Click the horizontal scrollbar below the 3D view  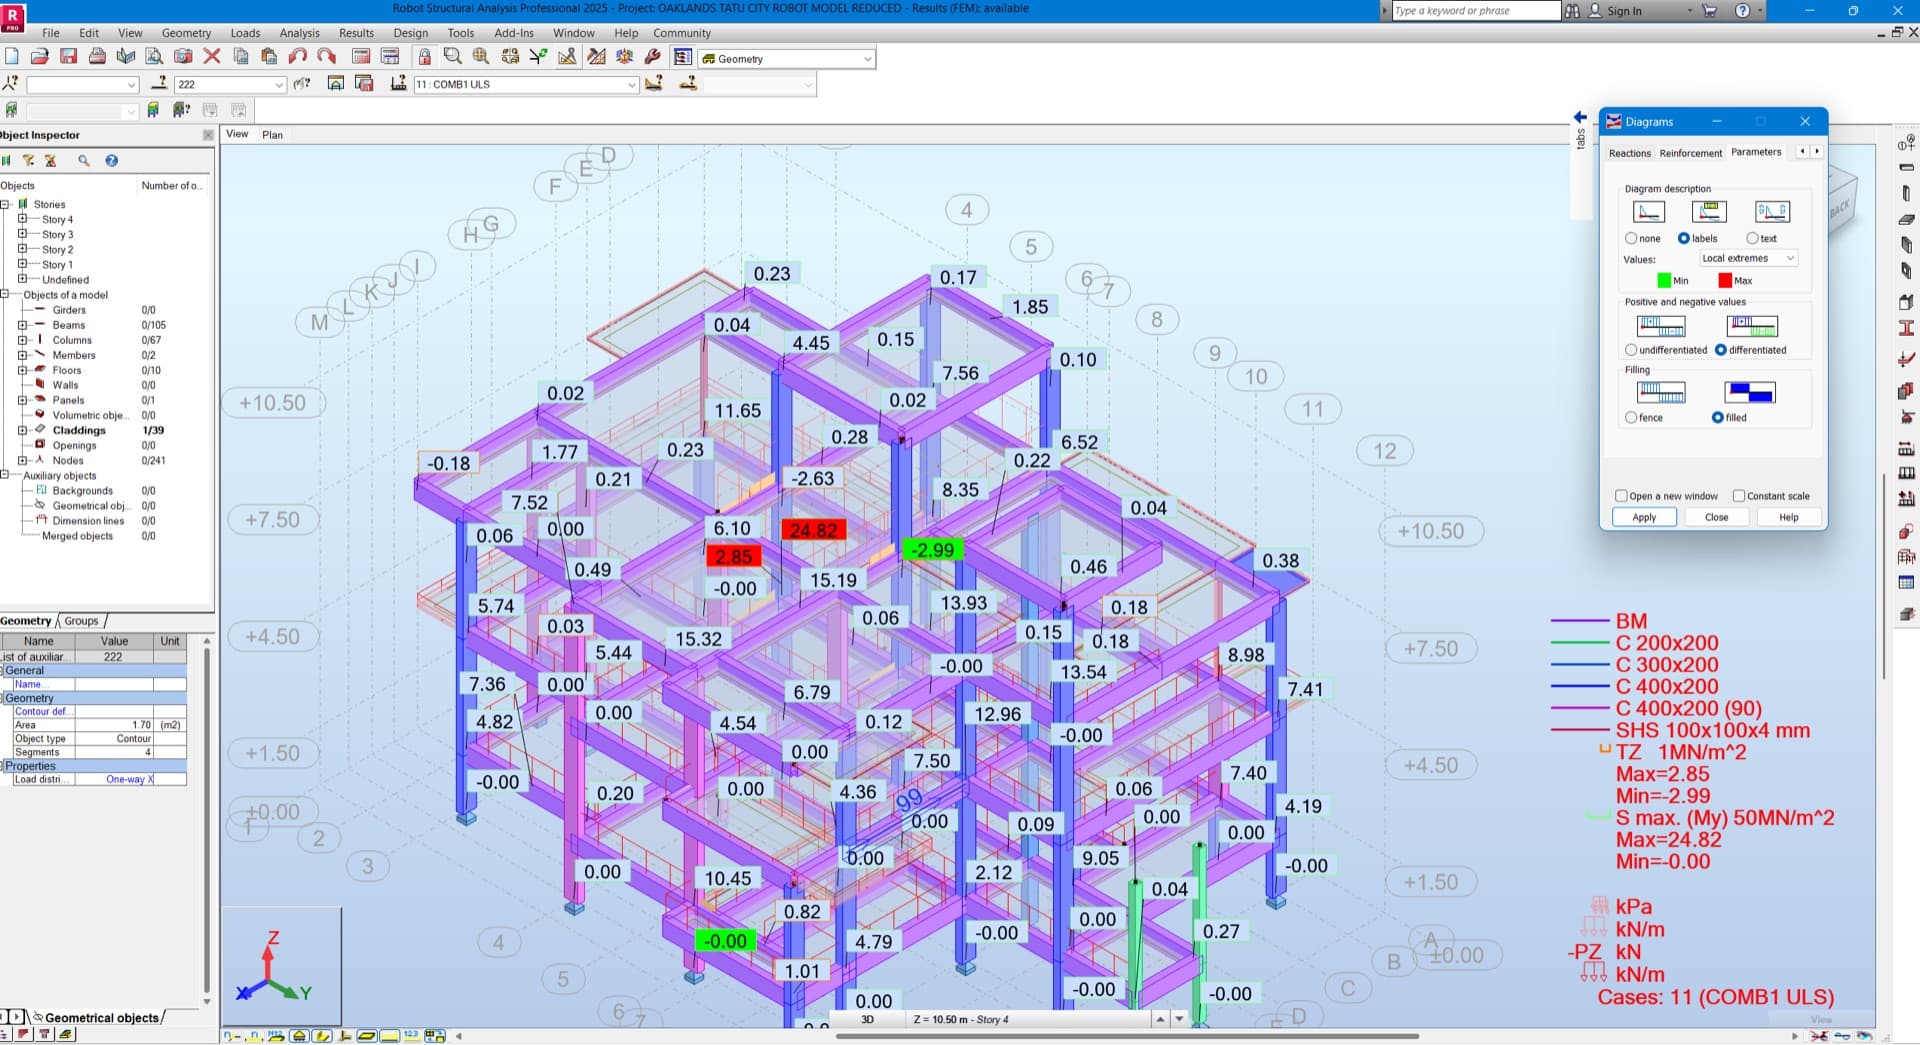tap(1127, 1036)
